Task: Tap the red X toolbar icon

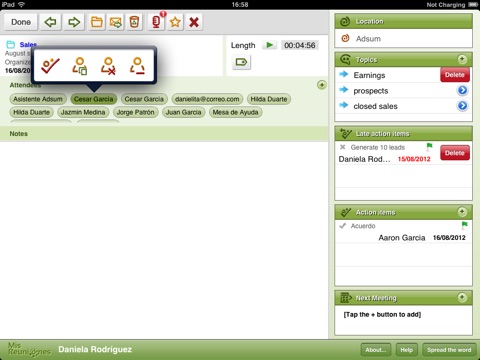Action: pyautogui.click(x=194, y=22)
